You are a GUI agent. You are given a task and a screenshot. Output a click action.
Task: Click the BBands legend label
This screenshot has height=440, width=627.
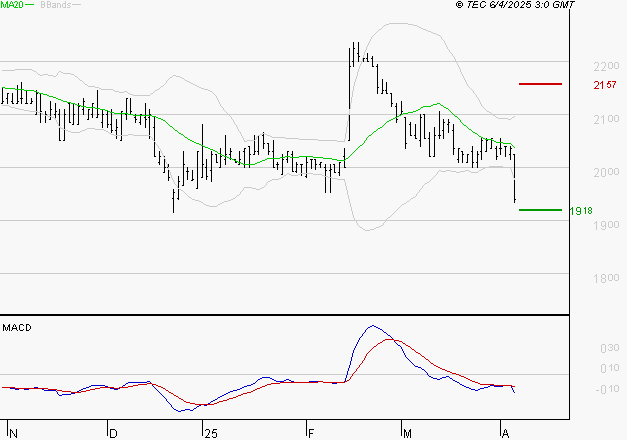(x=56, y=5)
